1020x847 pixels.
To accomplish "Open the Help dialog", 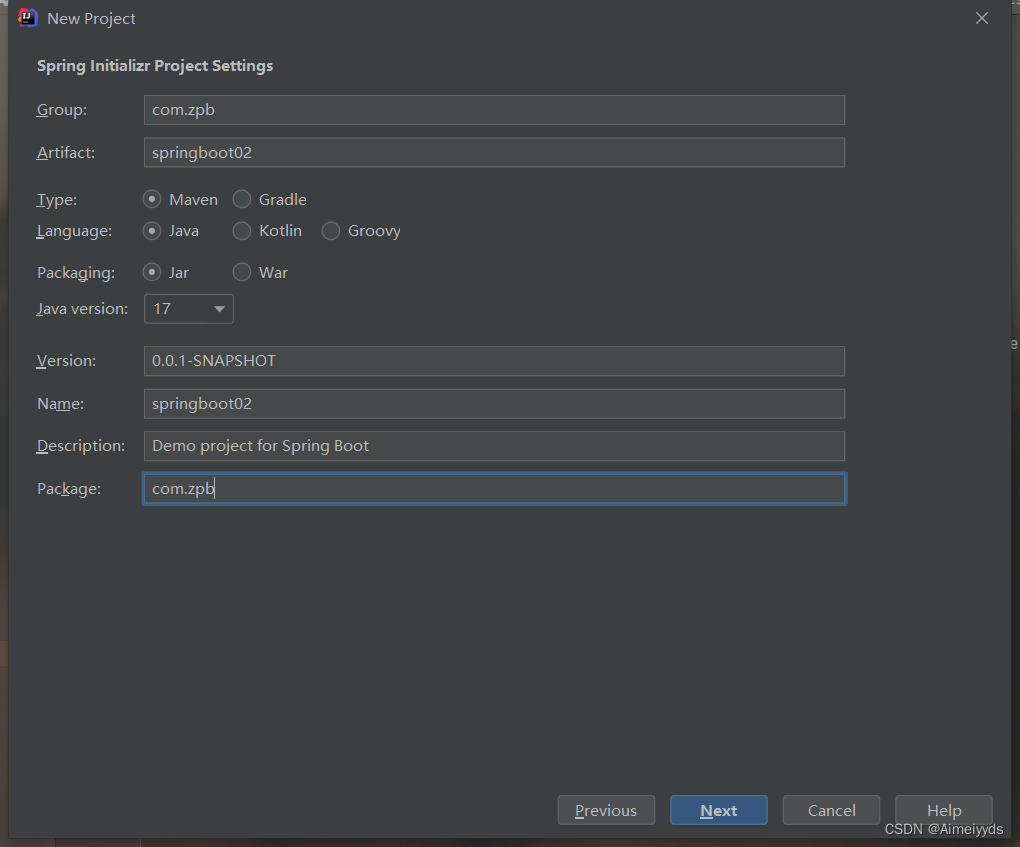I will point(943,810).
